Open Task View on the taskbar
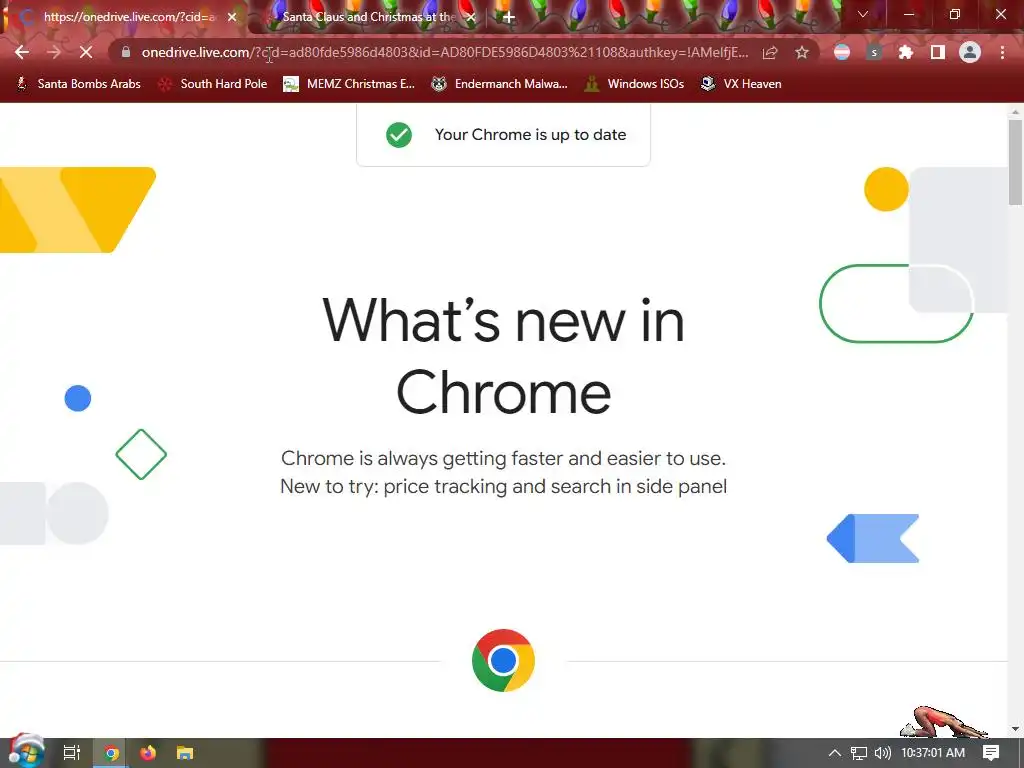Screen dimensions: 1024x768 pos(72,753)
